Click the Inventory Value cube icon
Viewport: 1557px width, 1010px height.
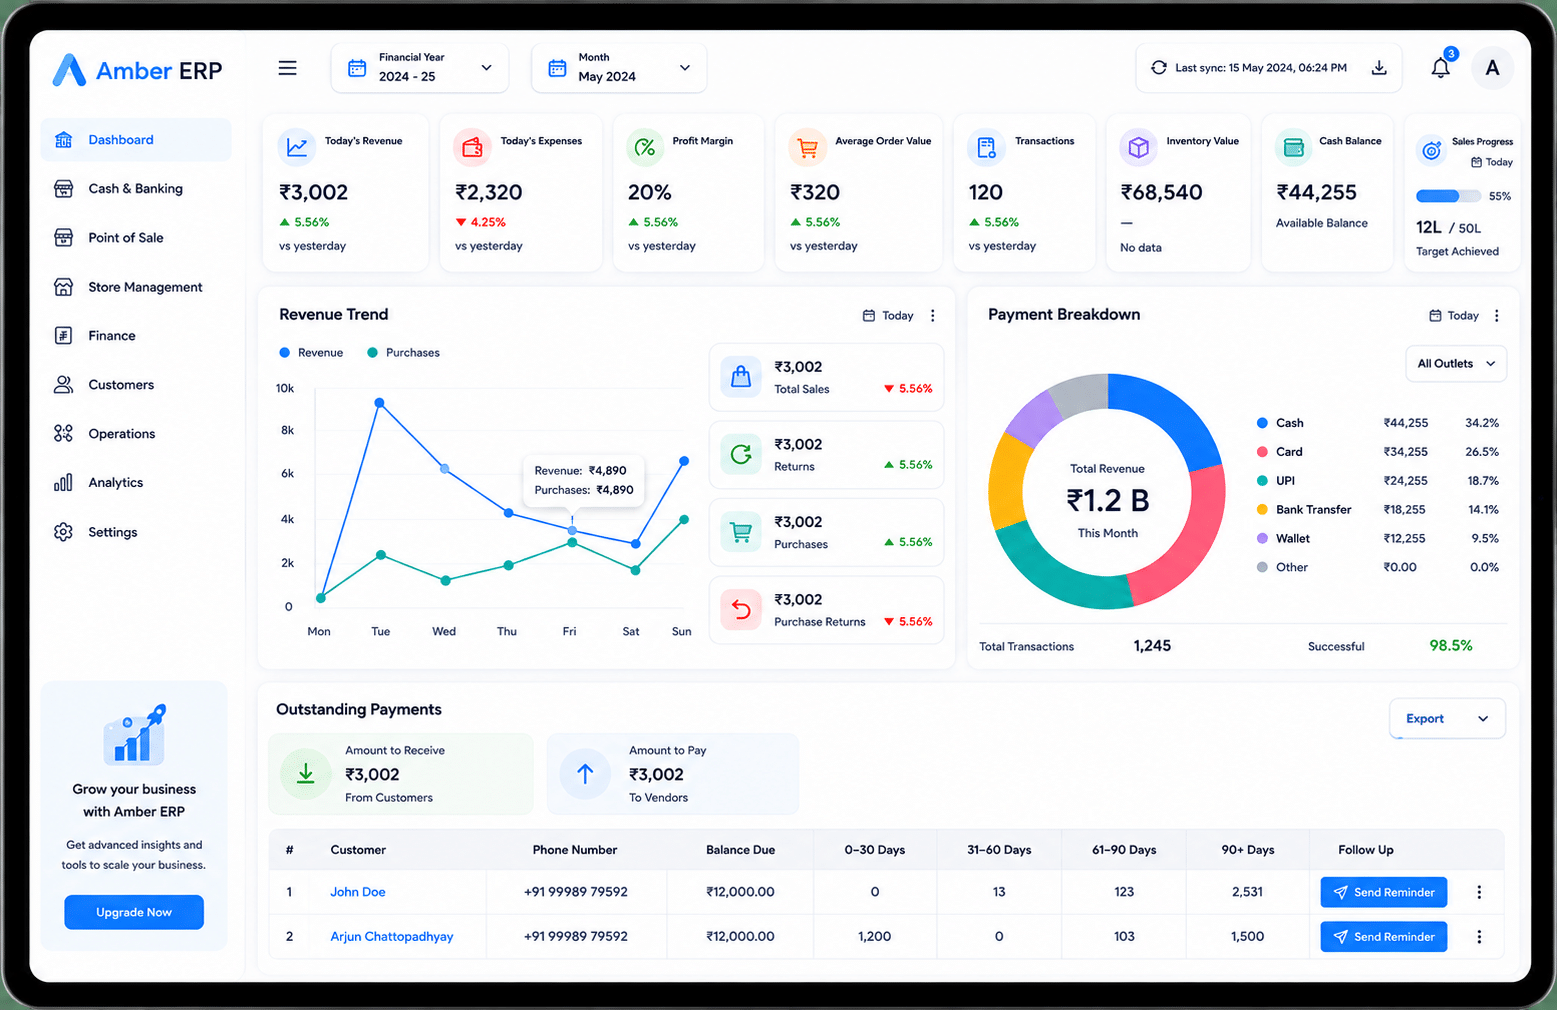click(1138, 147)
